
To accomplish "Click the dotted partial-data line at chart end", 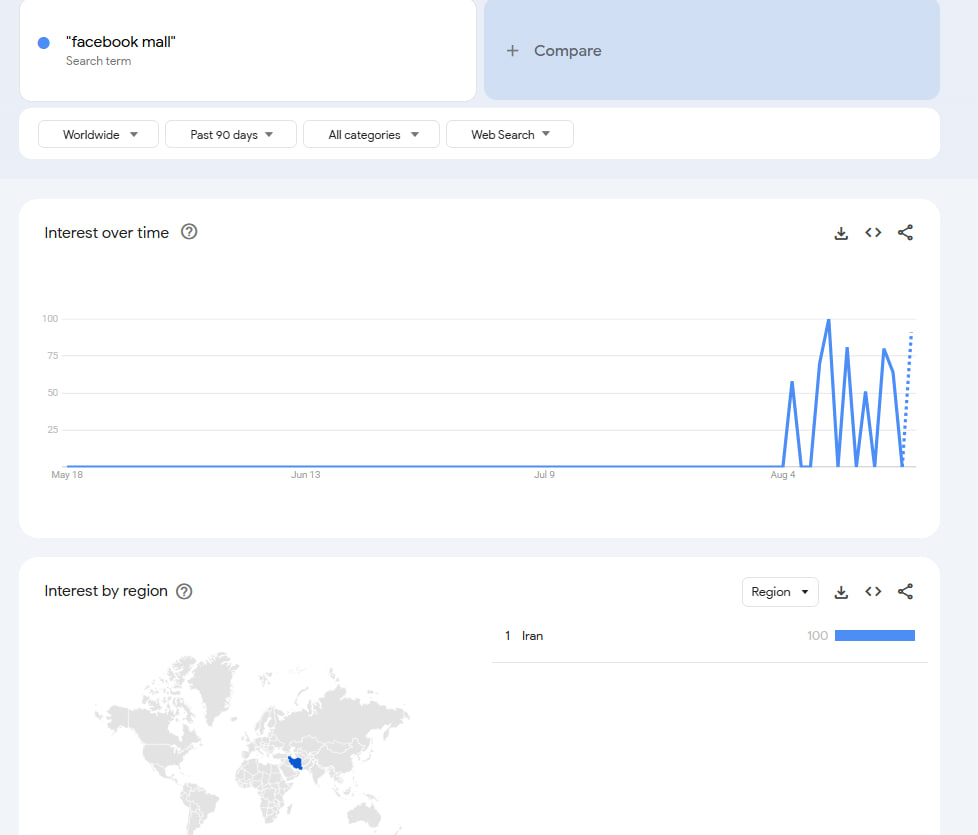I will tap(908, 399).
